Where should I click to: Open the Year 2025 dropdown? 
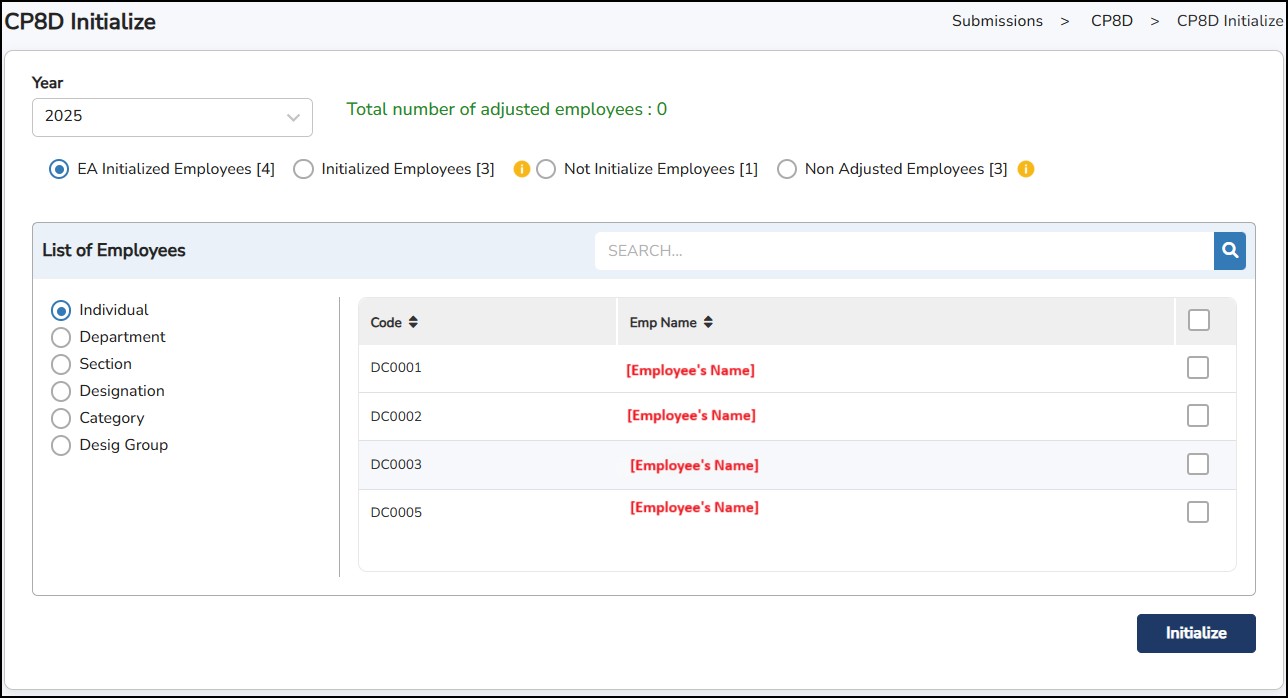tap(172, 117)
